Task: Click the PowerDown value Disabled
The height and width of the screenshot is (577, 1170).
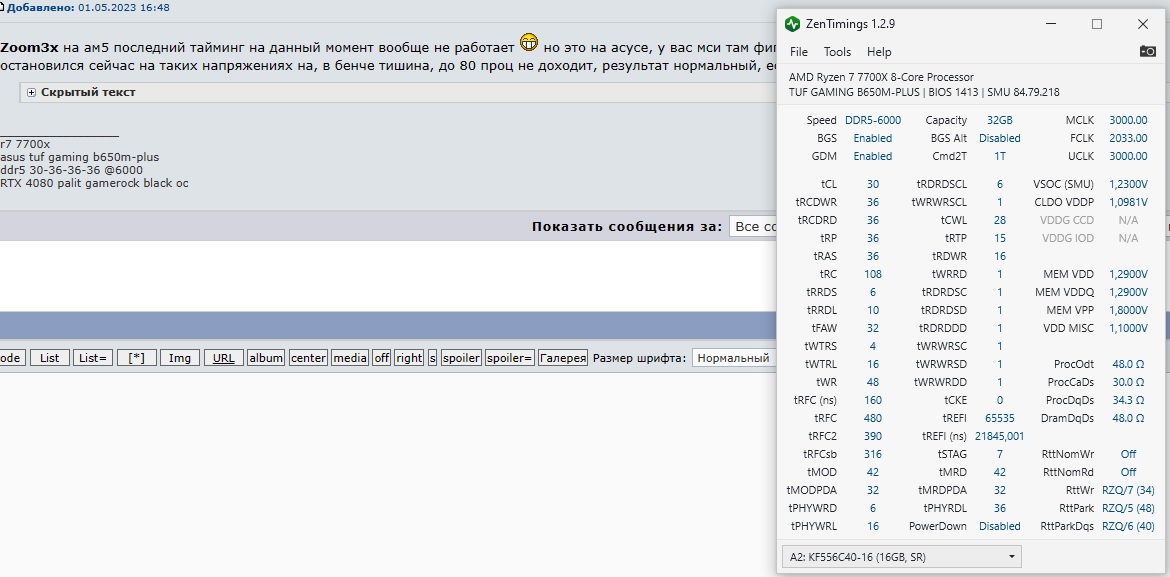Action: [1000, 526]
